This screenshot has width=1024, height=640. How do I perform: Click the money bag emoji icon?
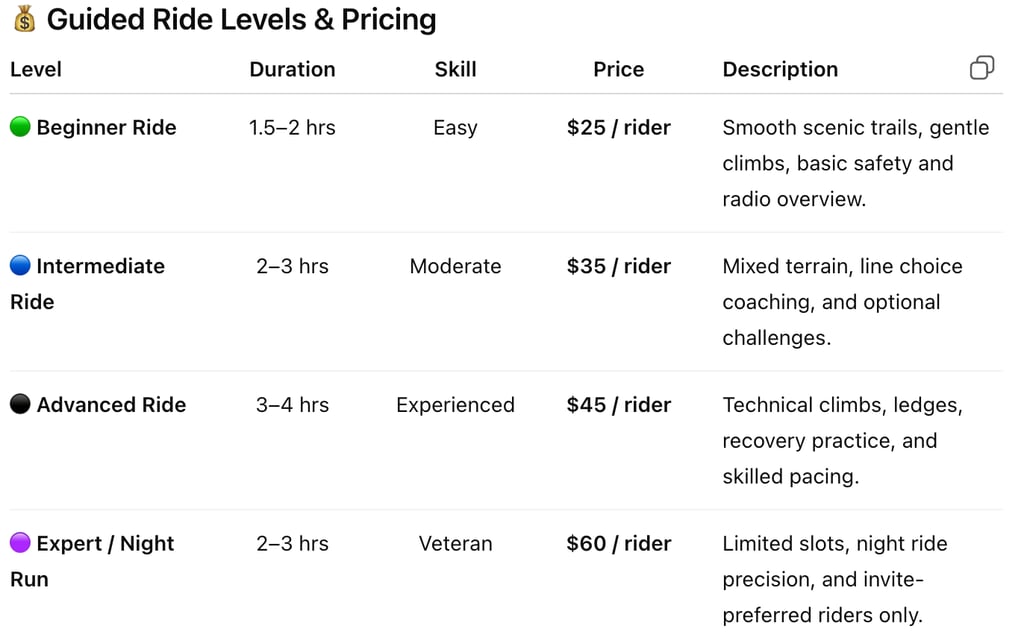click(25, 19)
